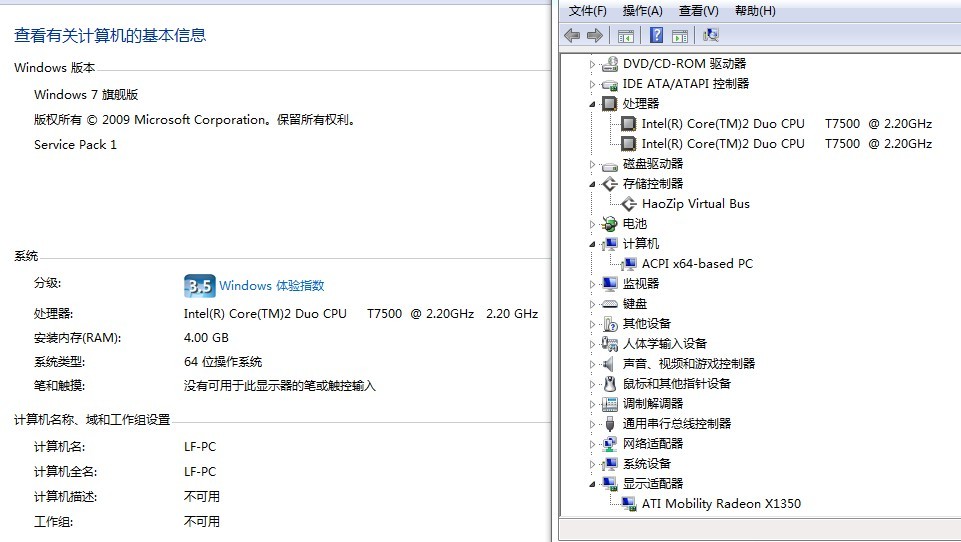Select the 鼠标和其他指针设备 category
961x542 pixels.
click(677, 384)
